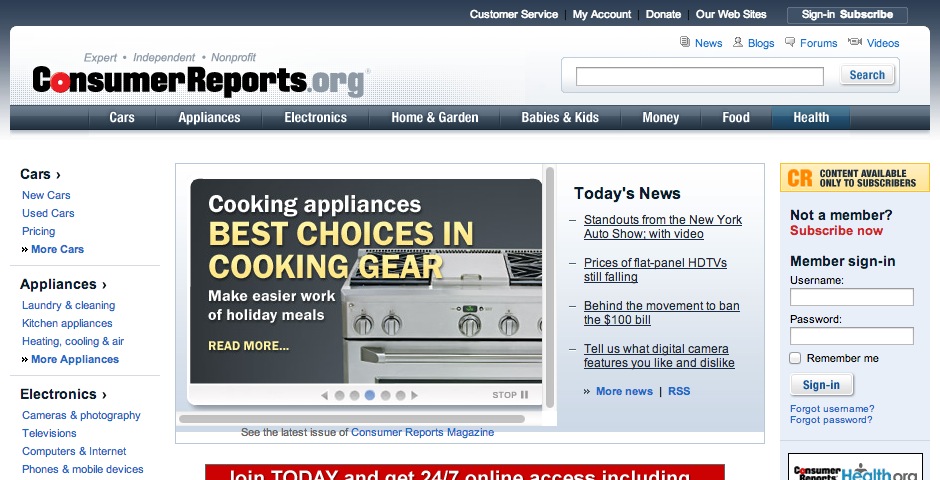Open the Electronics navigation tab

point(315,117)
